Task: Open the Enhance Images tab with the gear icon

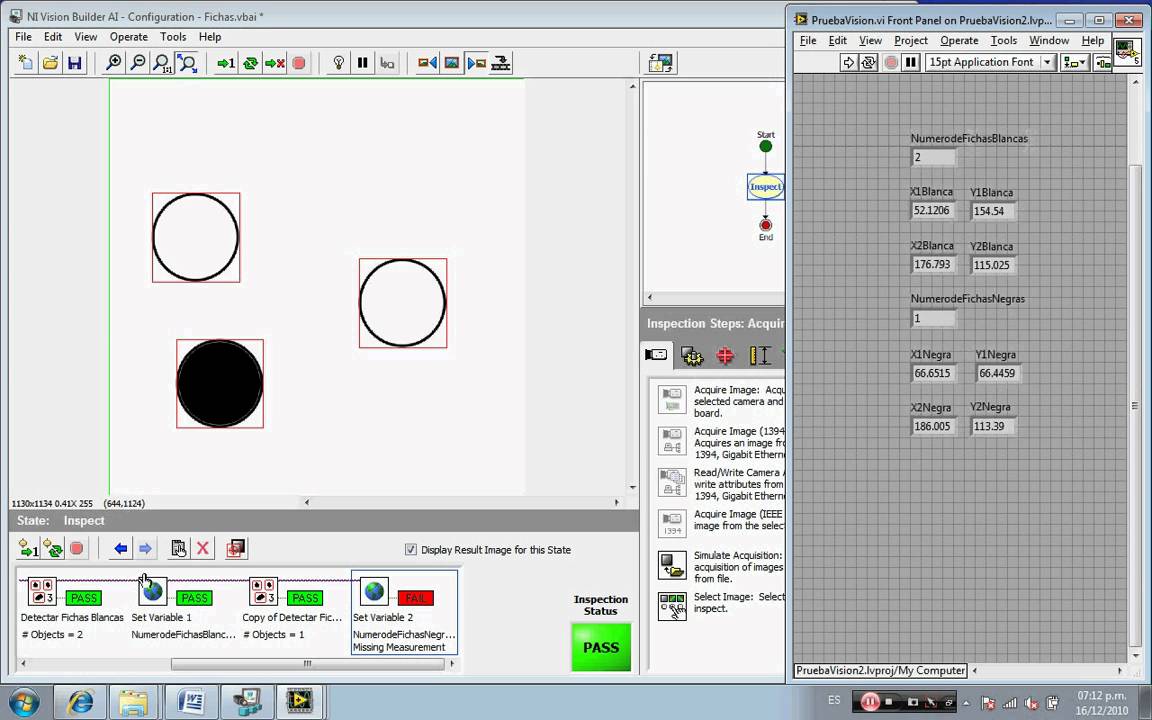Action: [x=691, y=356]
